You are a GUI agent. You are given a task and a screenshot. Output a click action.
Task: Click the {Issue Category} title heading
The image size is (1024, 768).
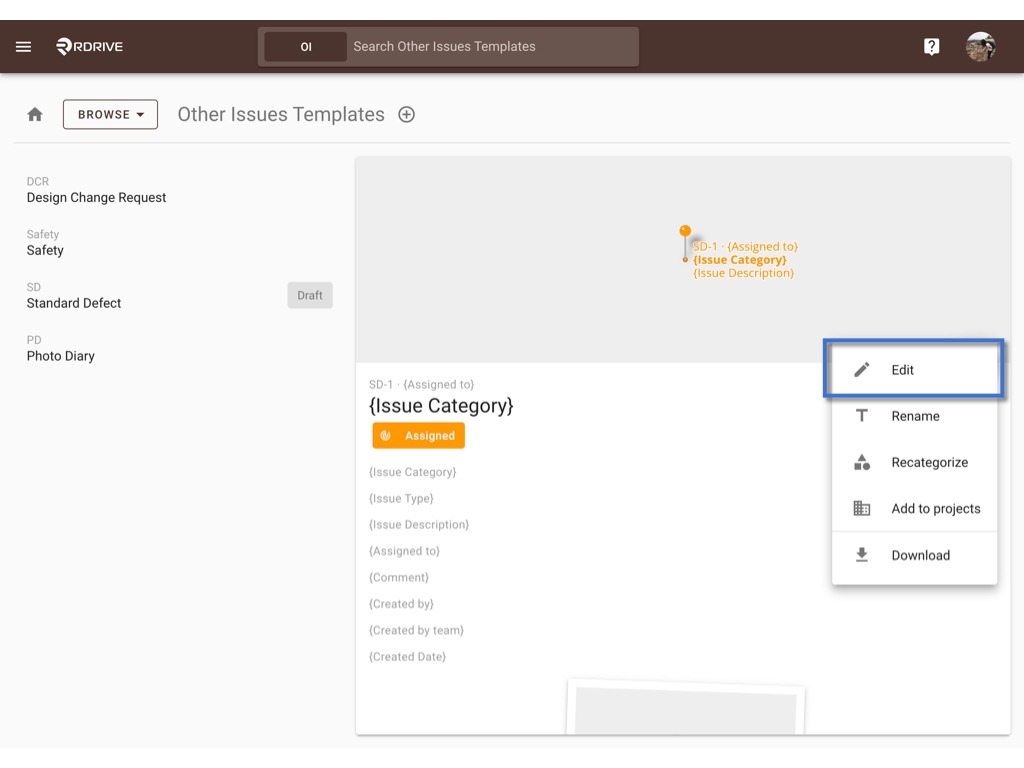coord(441,406)
